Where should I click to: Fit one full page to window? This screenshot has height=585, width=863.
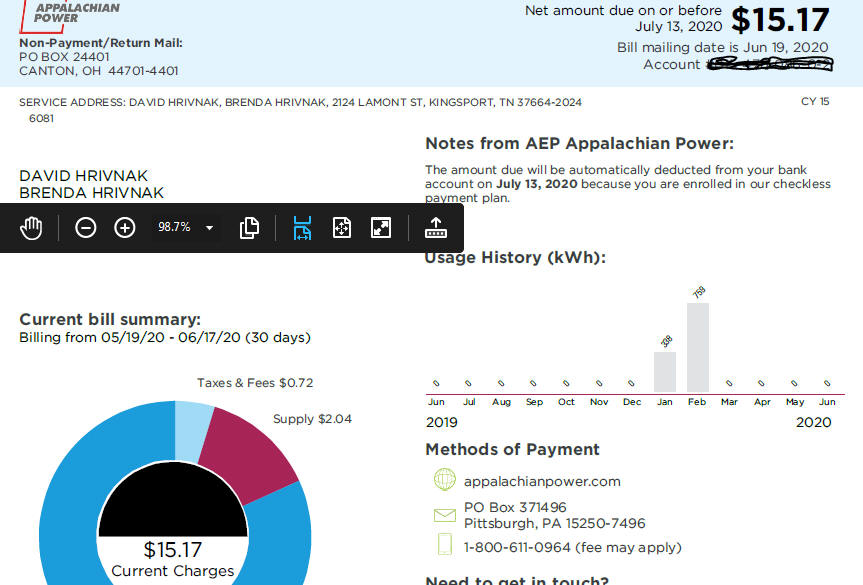click(x=342, y=228)
